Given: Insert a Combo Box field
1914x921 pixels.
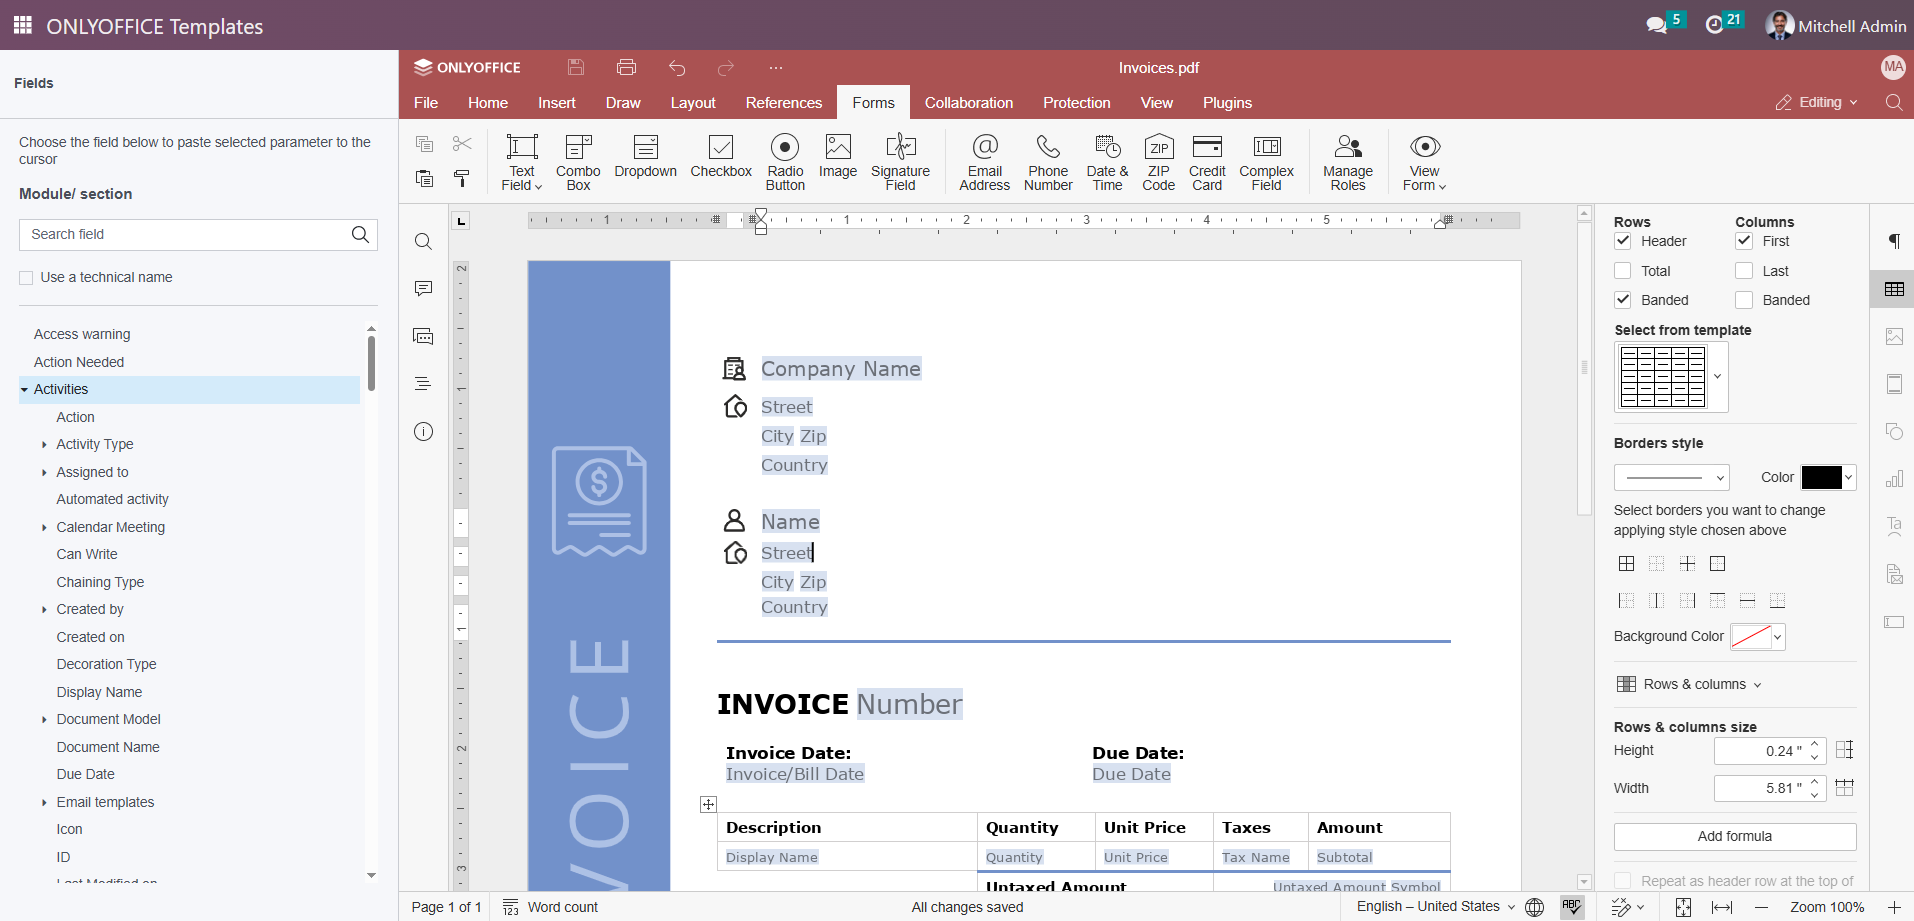Looking at the screenshot, I should (x=578, y=161).
